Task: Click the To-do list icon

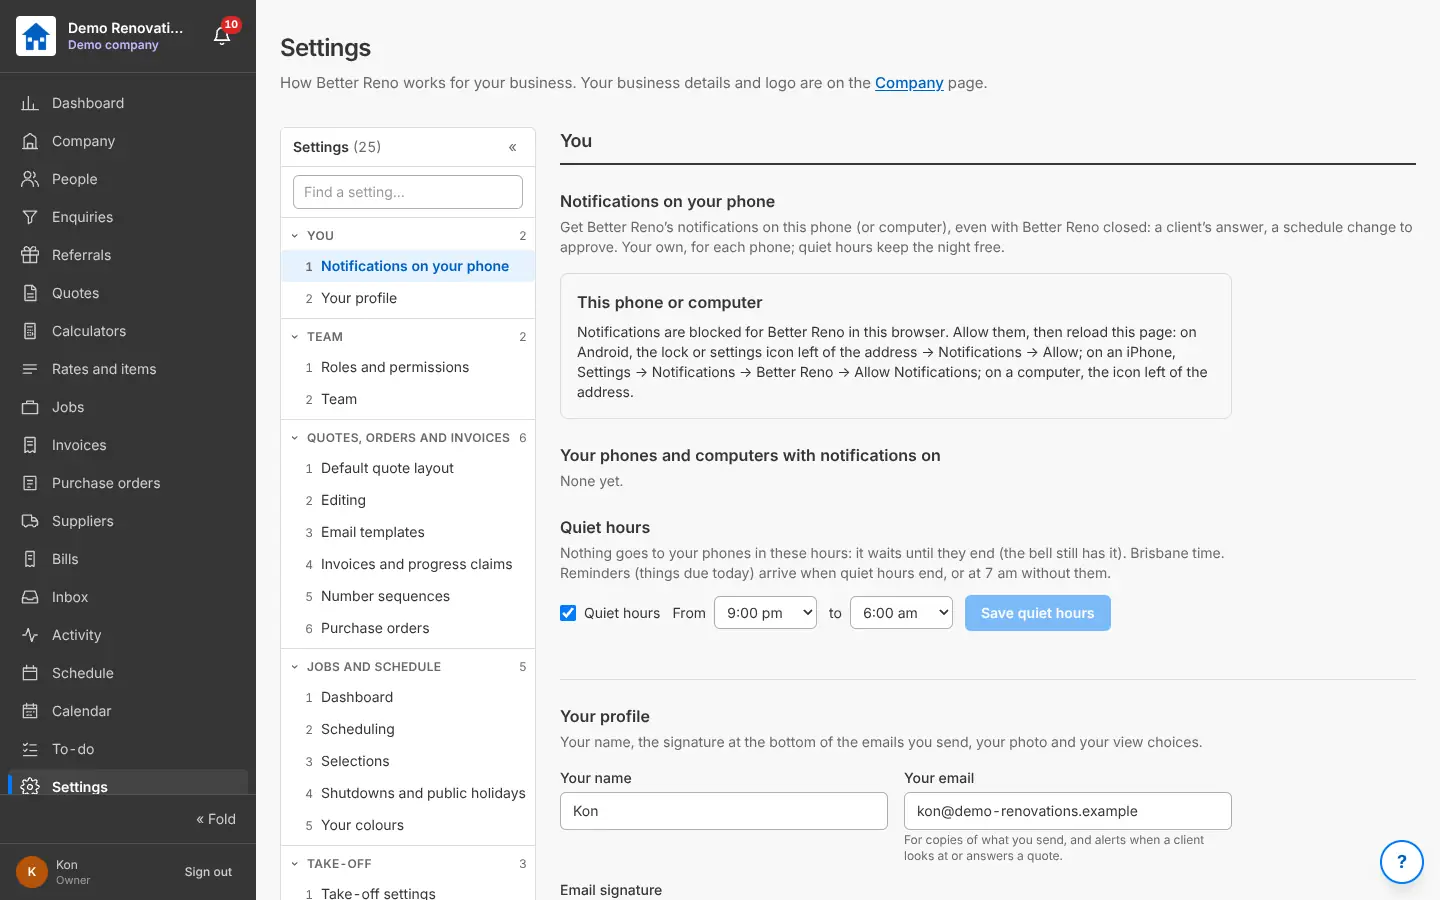Action: click(30, 749)
